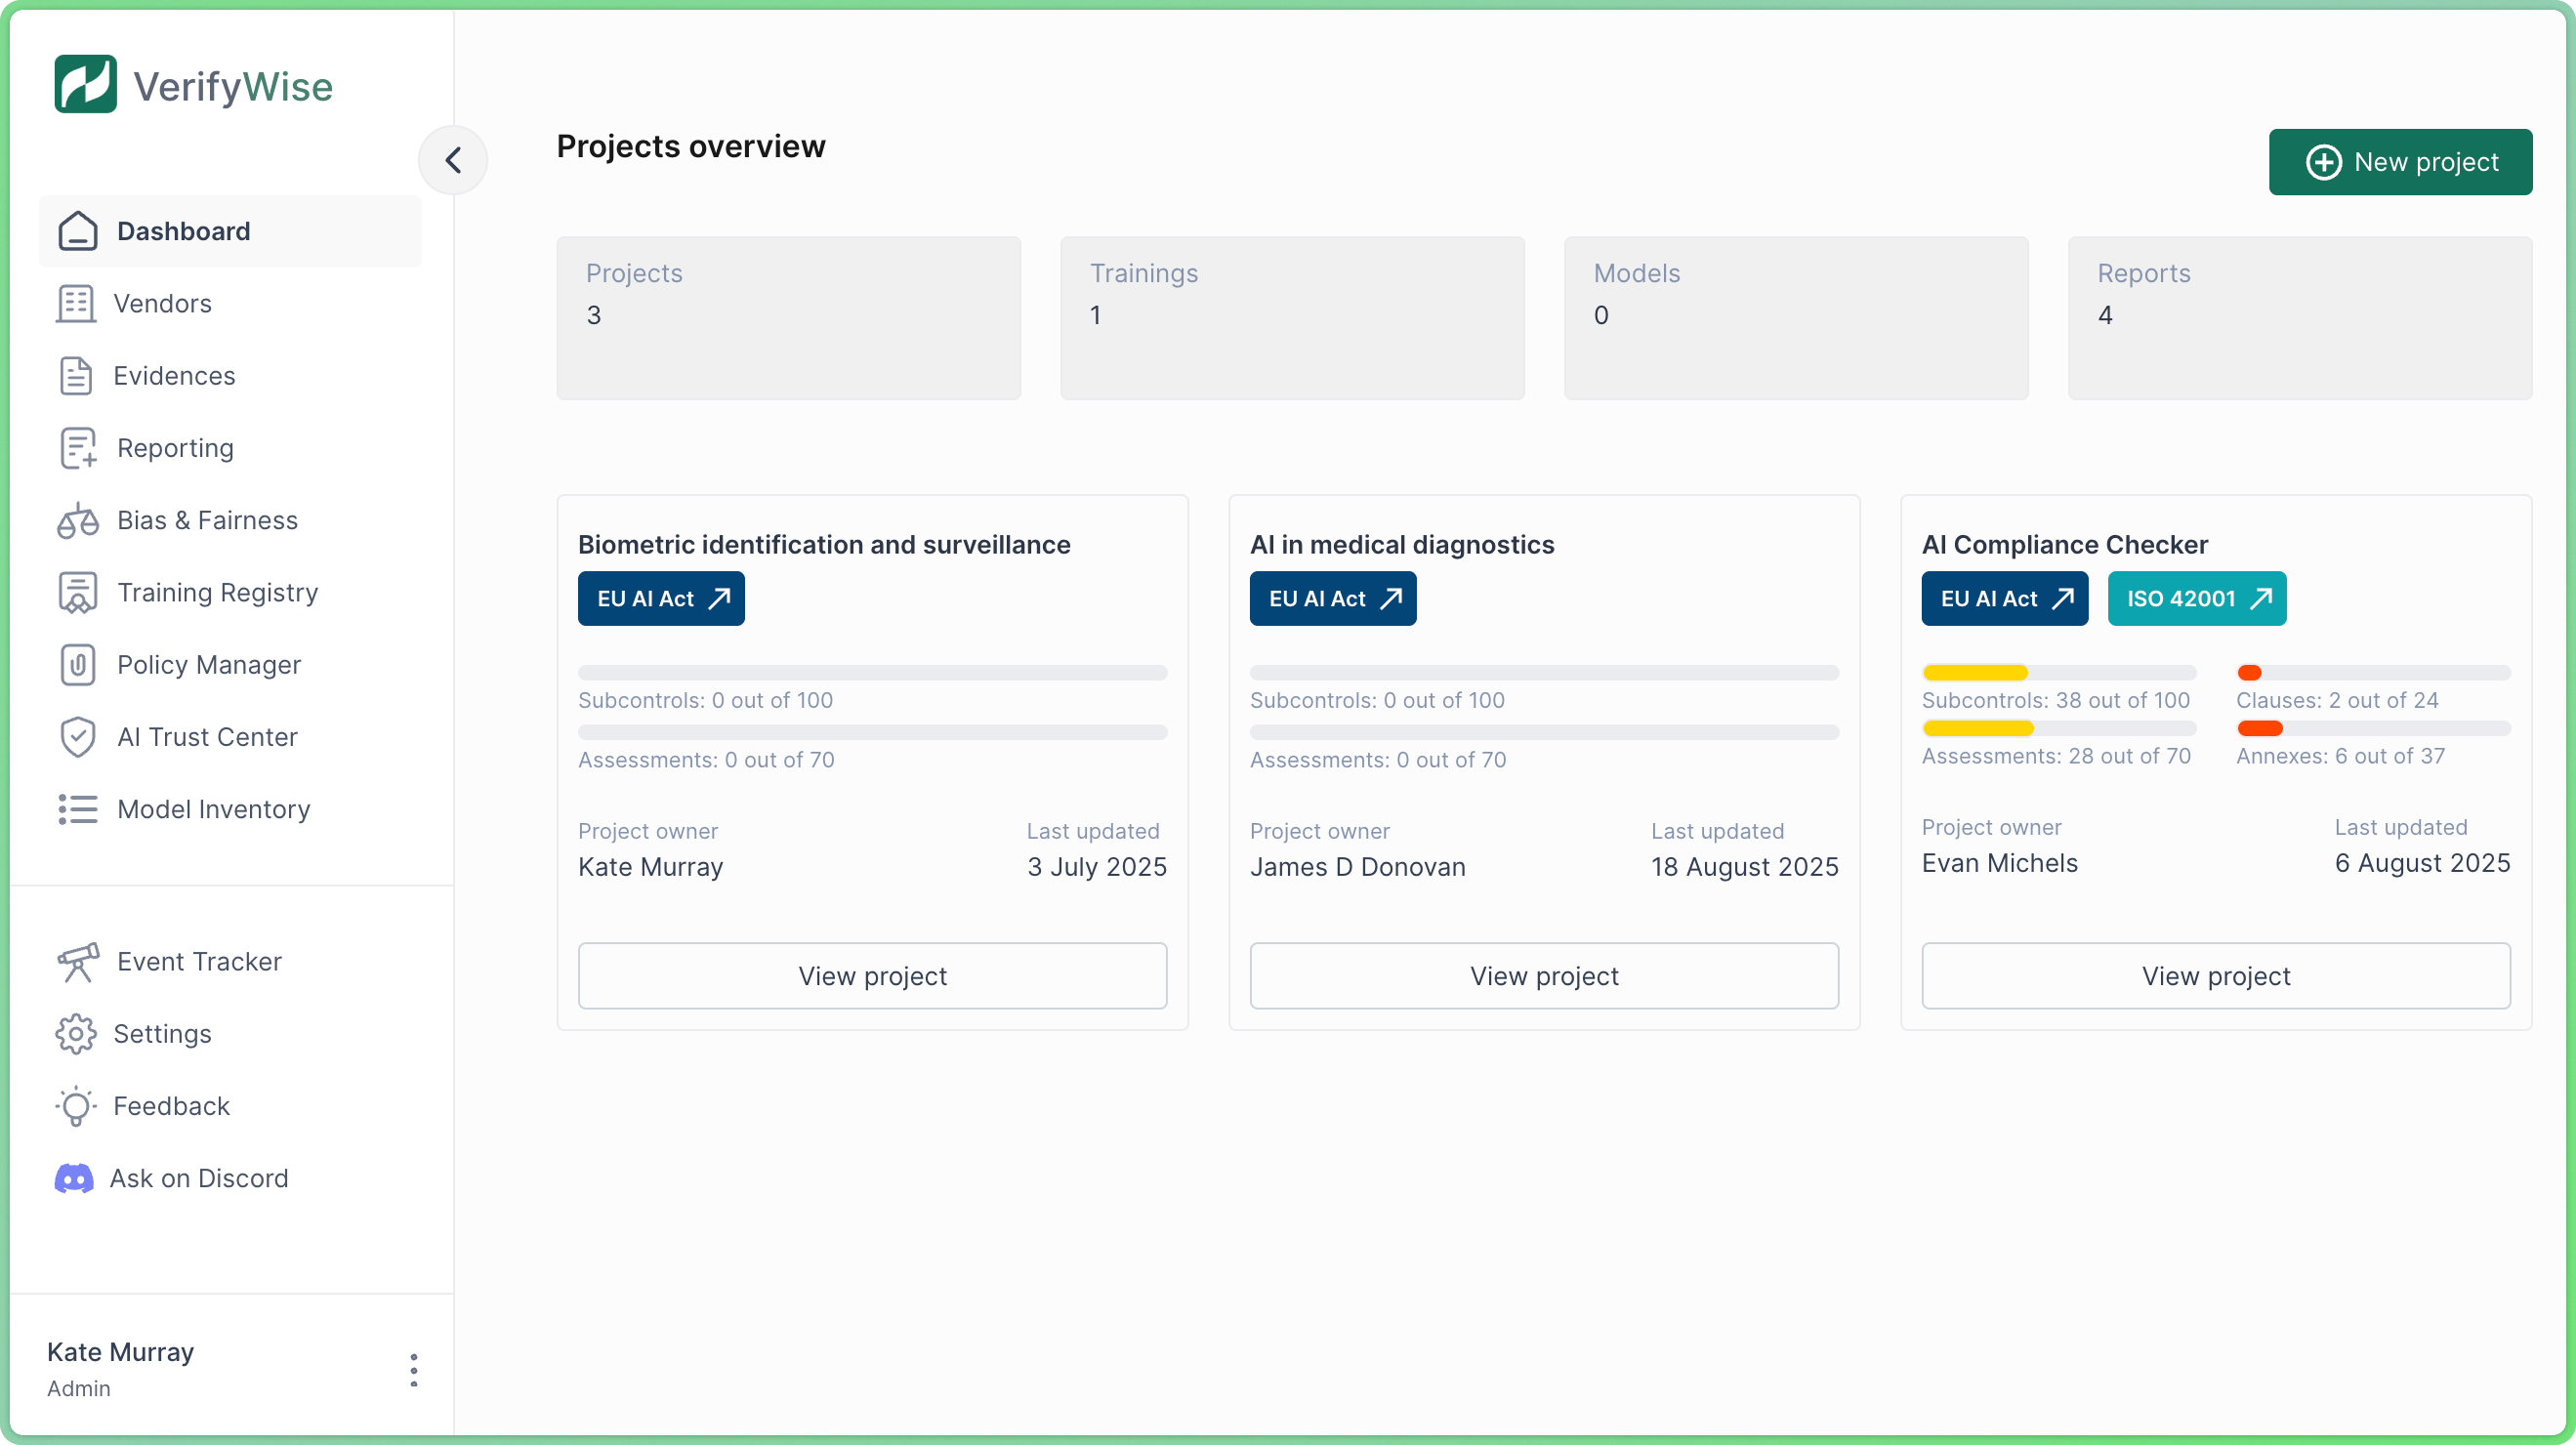This screenshot has height=1445, width=2576.
Task: Select Bias & Fairness in sidebar
Action: click(x=230, y=520)
